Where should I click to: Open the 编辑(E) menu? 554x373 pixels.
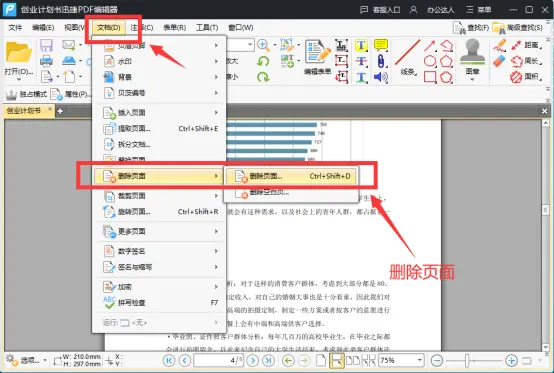click(x=43, y=27)
